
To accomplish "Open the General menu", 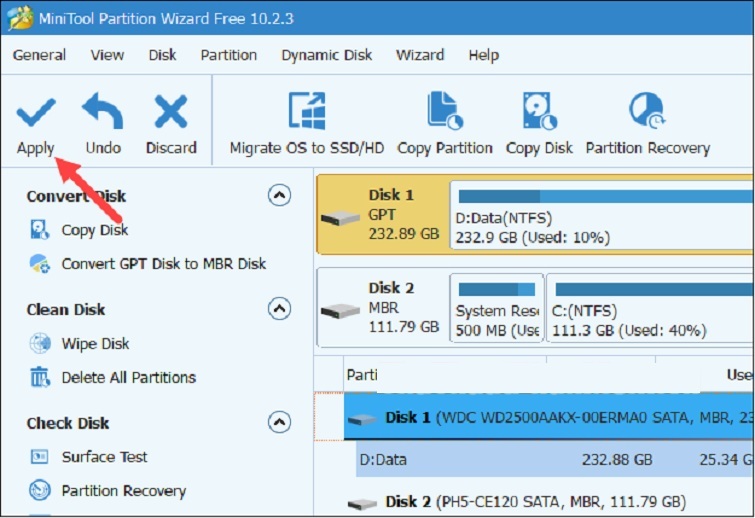I will [39, 55].
